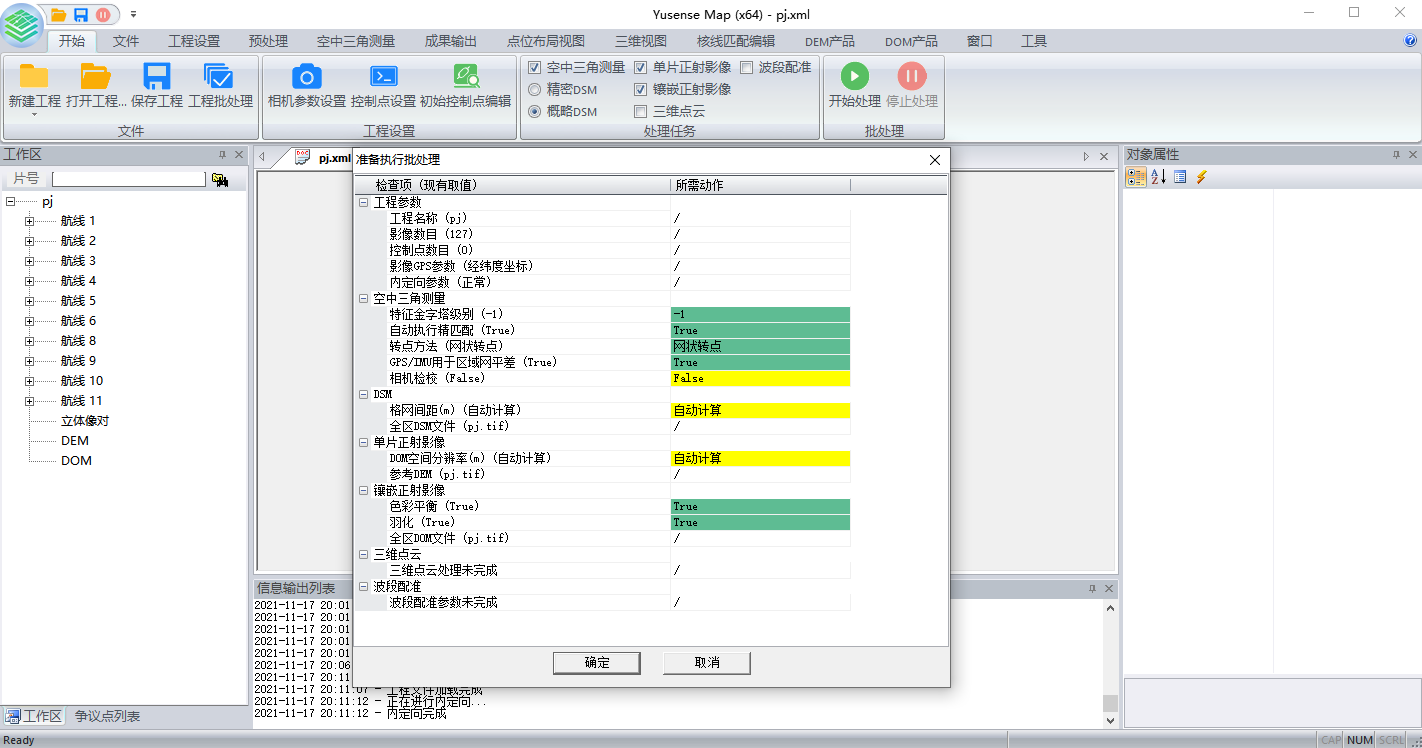Click the green 开始处理 play icon
The width and height of the screenshot is (1422, 748).
[854, 76]
